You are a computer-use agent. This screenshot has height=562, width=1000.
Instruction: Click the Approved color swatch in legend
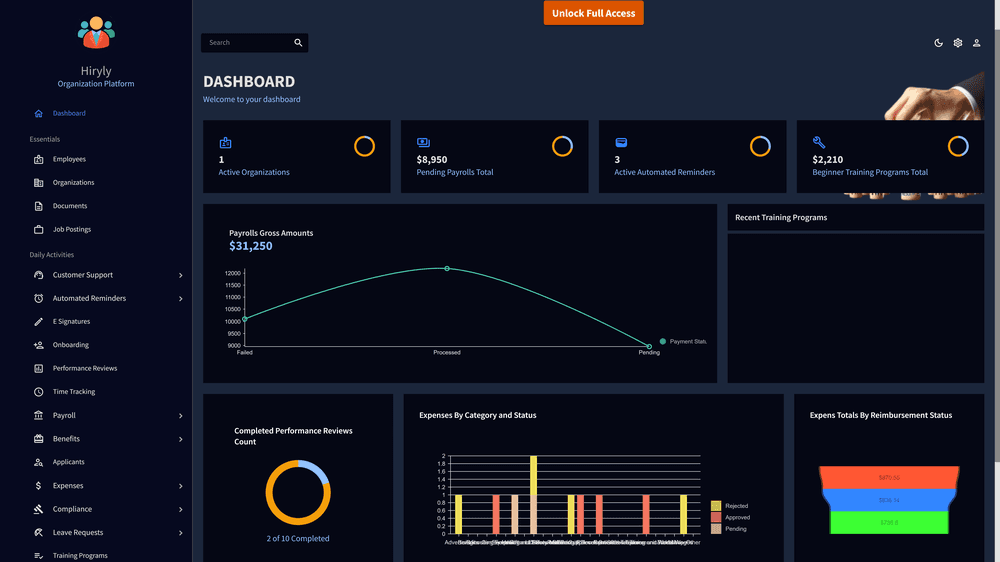[716, 517]
